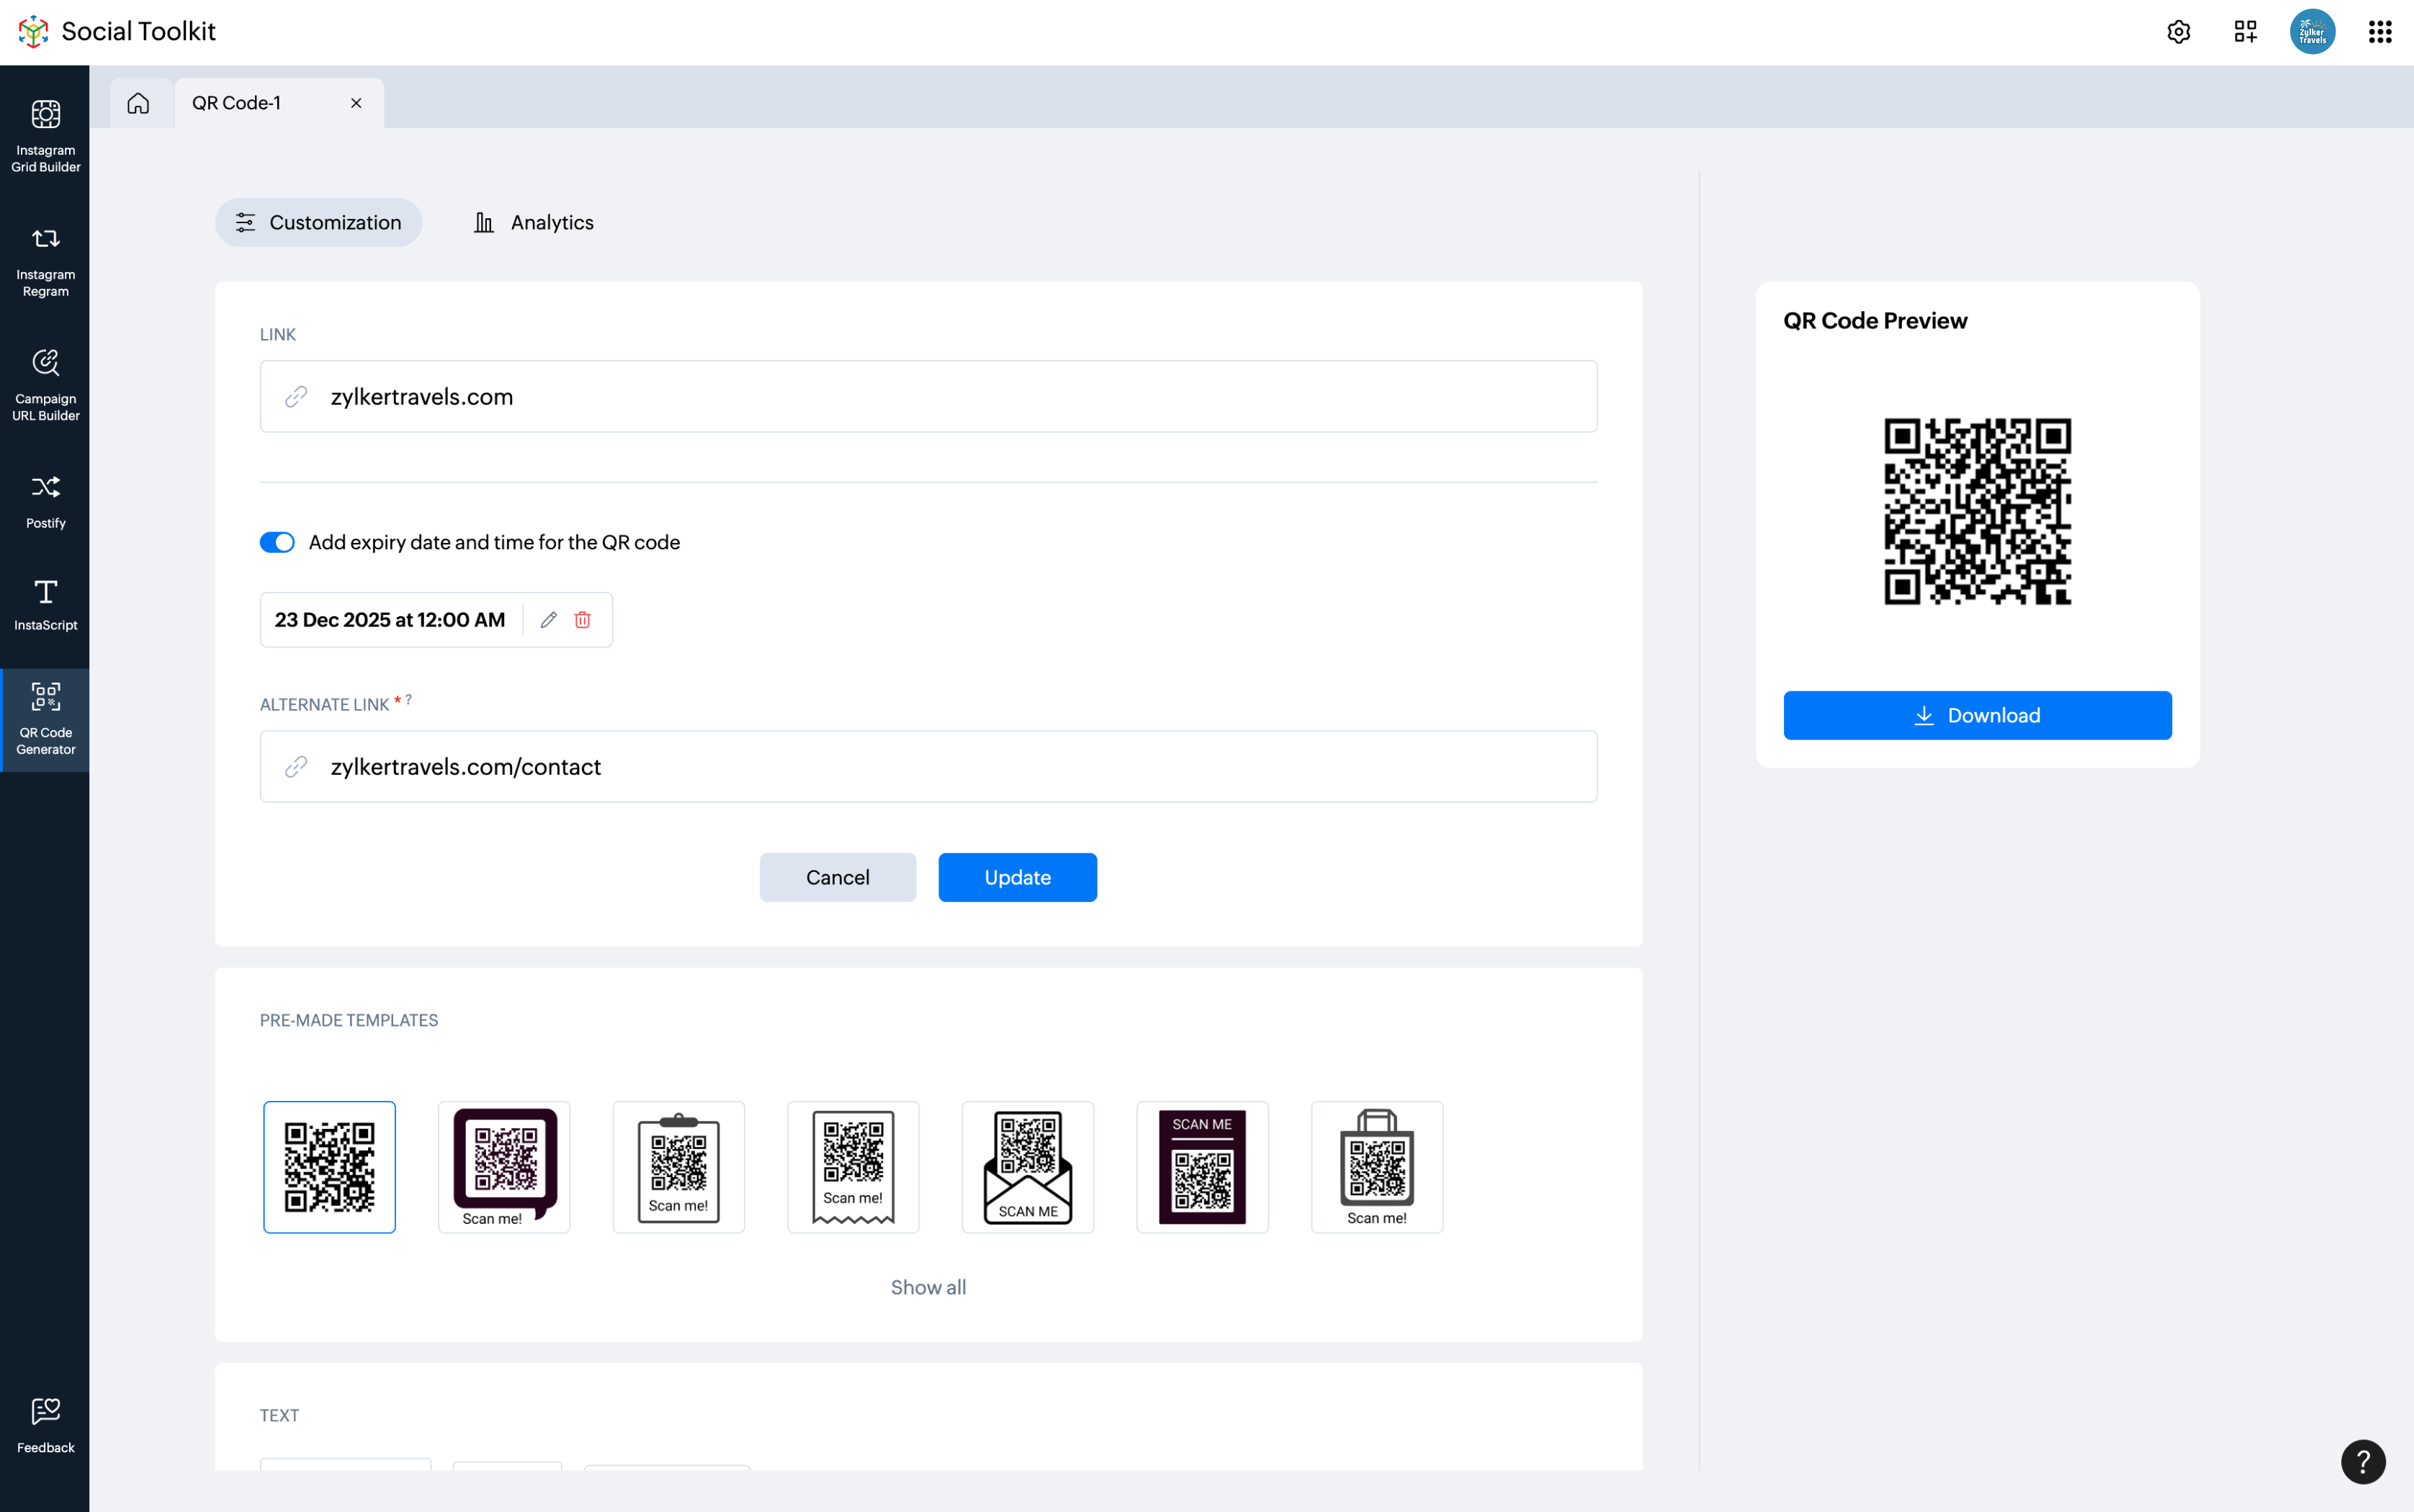
Task: Open the Instagram Regram tool
Action: point(45,260)
